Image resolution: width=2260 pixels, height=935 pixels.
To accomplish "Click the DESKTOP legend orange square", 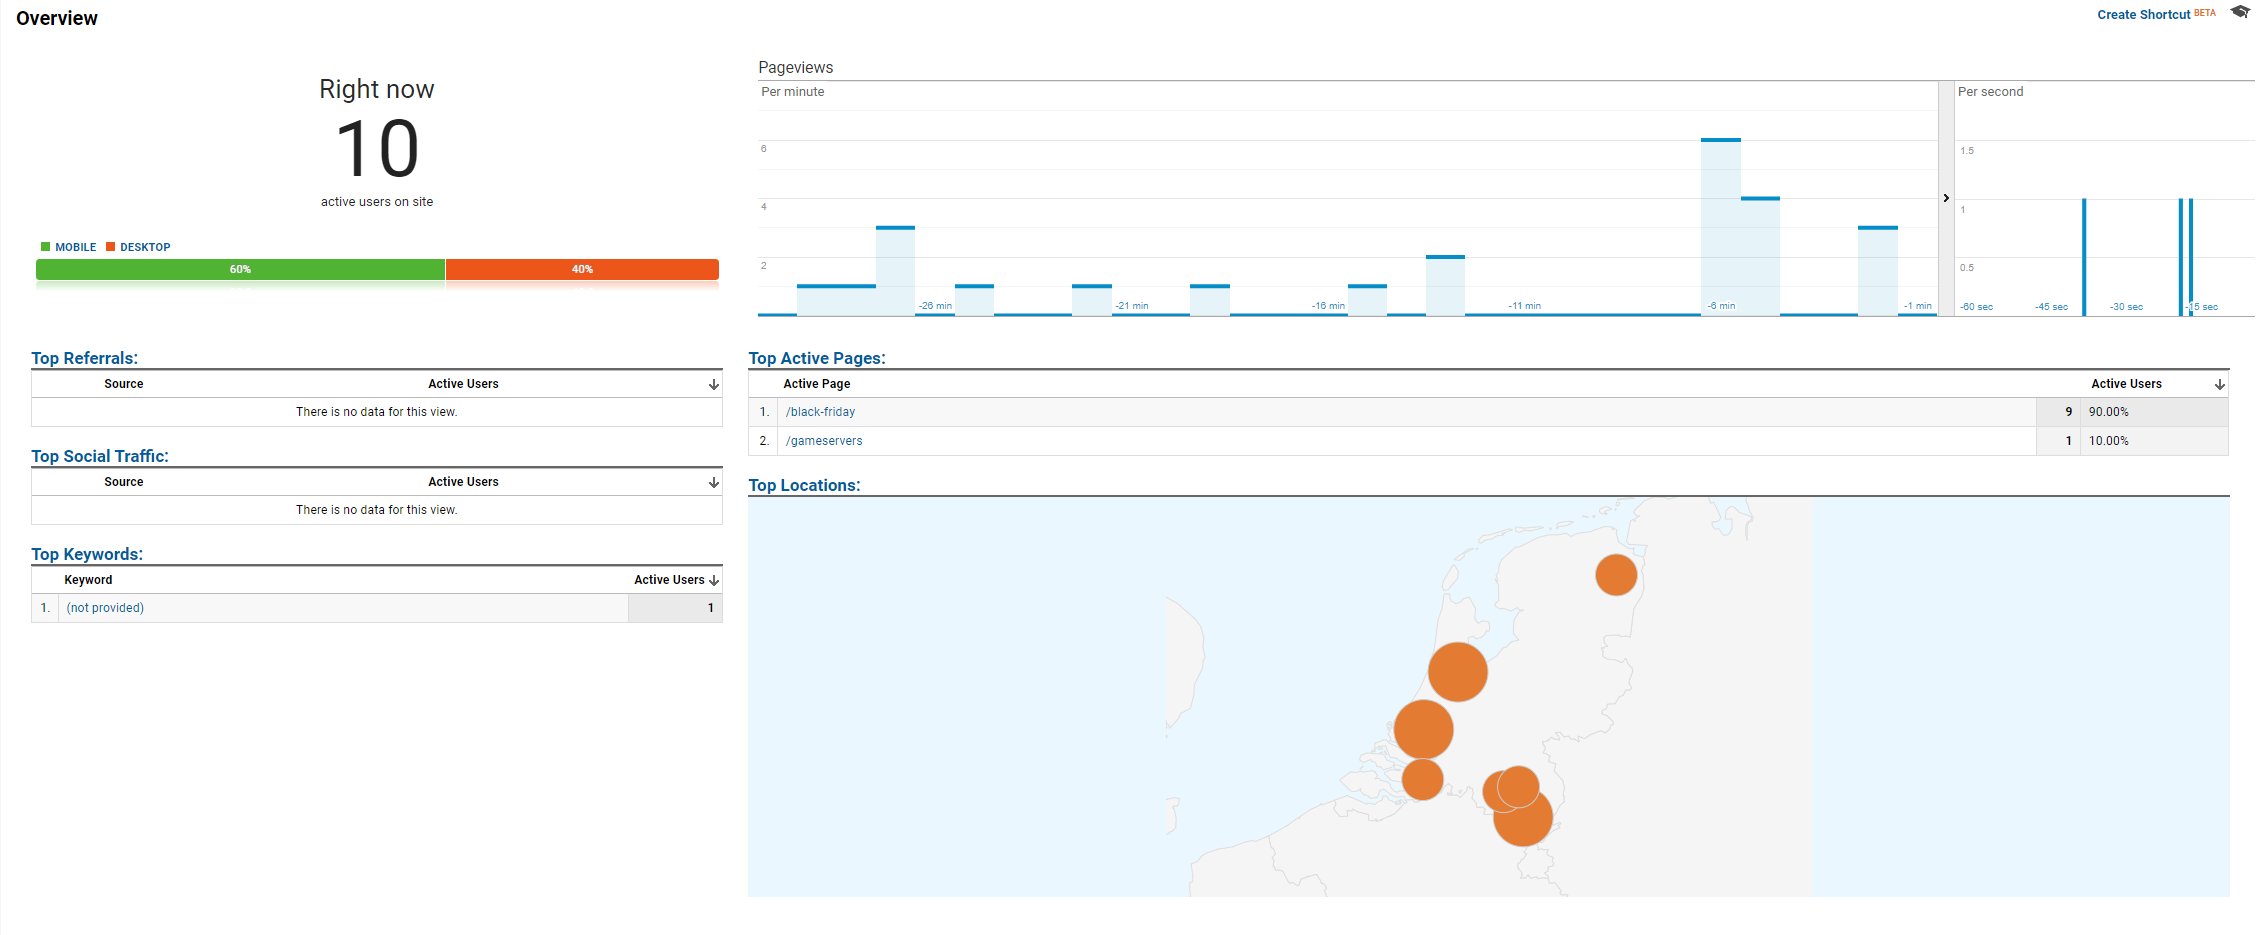I will tap(110, 247).
